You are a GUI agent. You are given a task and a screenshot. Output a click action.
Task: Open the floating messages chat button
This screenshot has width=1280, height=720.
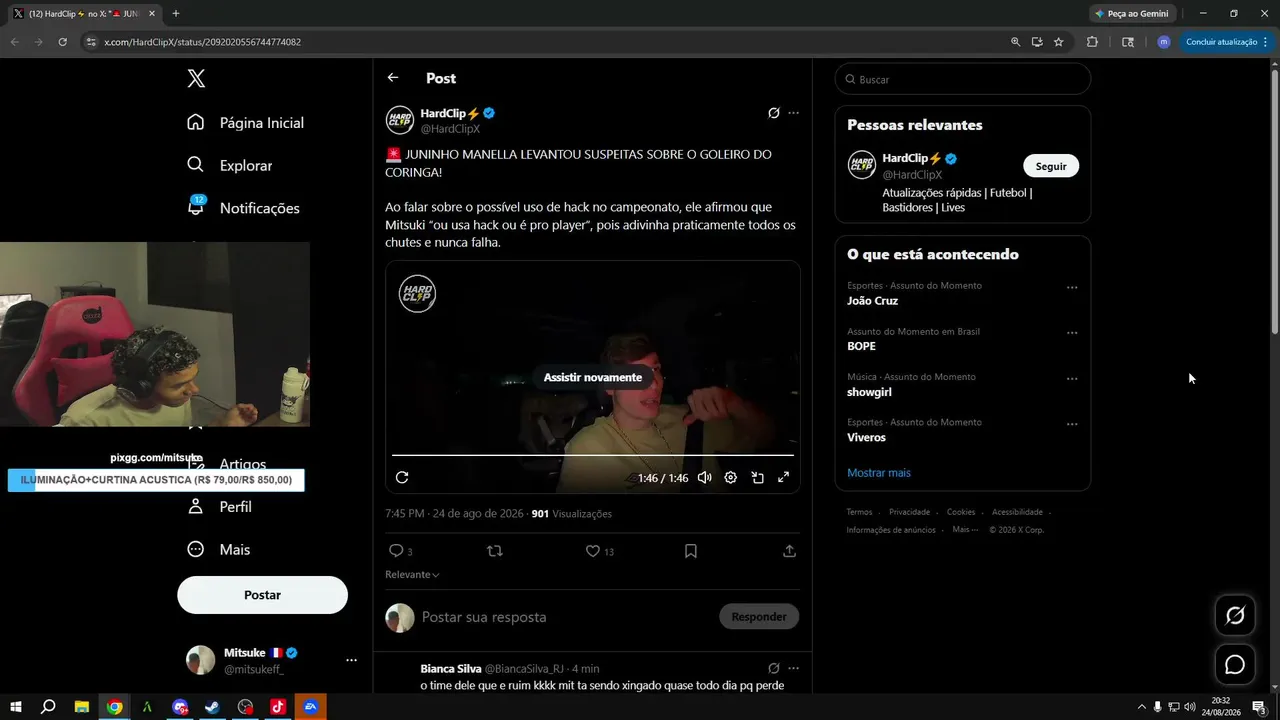(x=1235, y=665)
